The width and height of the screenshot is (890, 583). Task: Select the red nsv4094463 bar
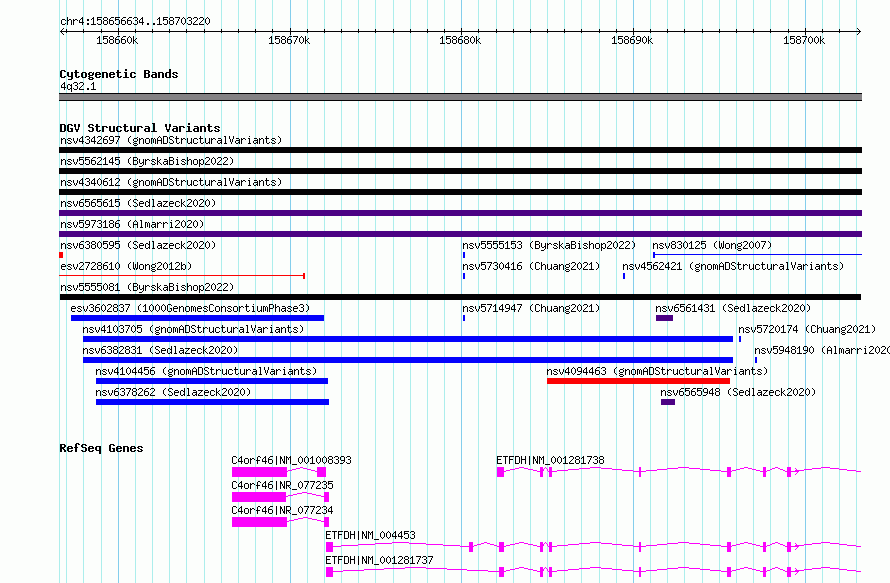pos(639,381)
